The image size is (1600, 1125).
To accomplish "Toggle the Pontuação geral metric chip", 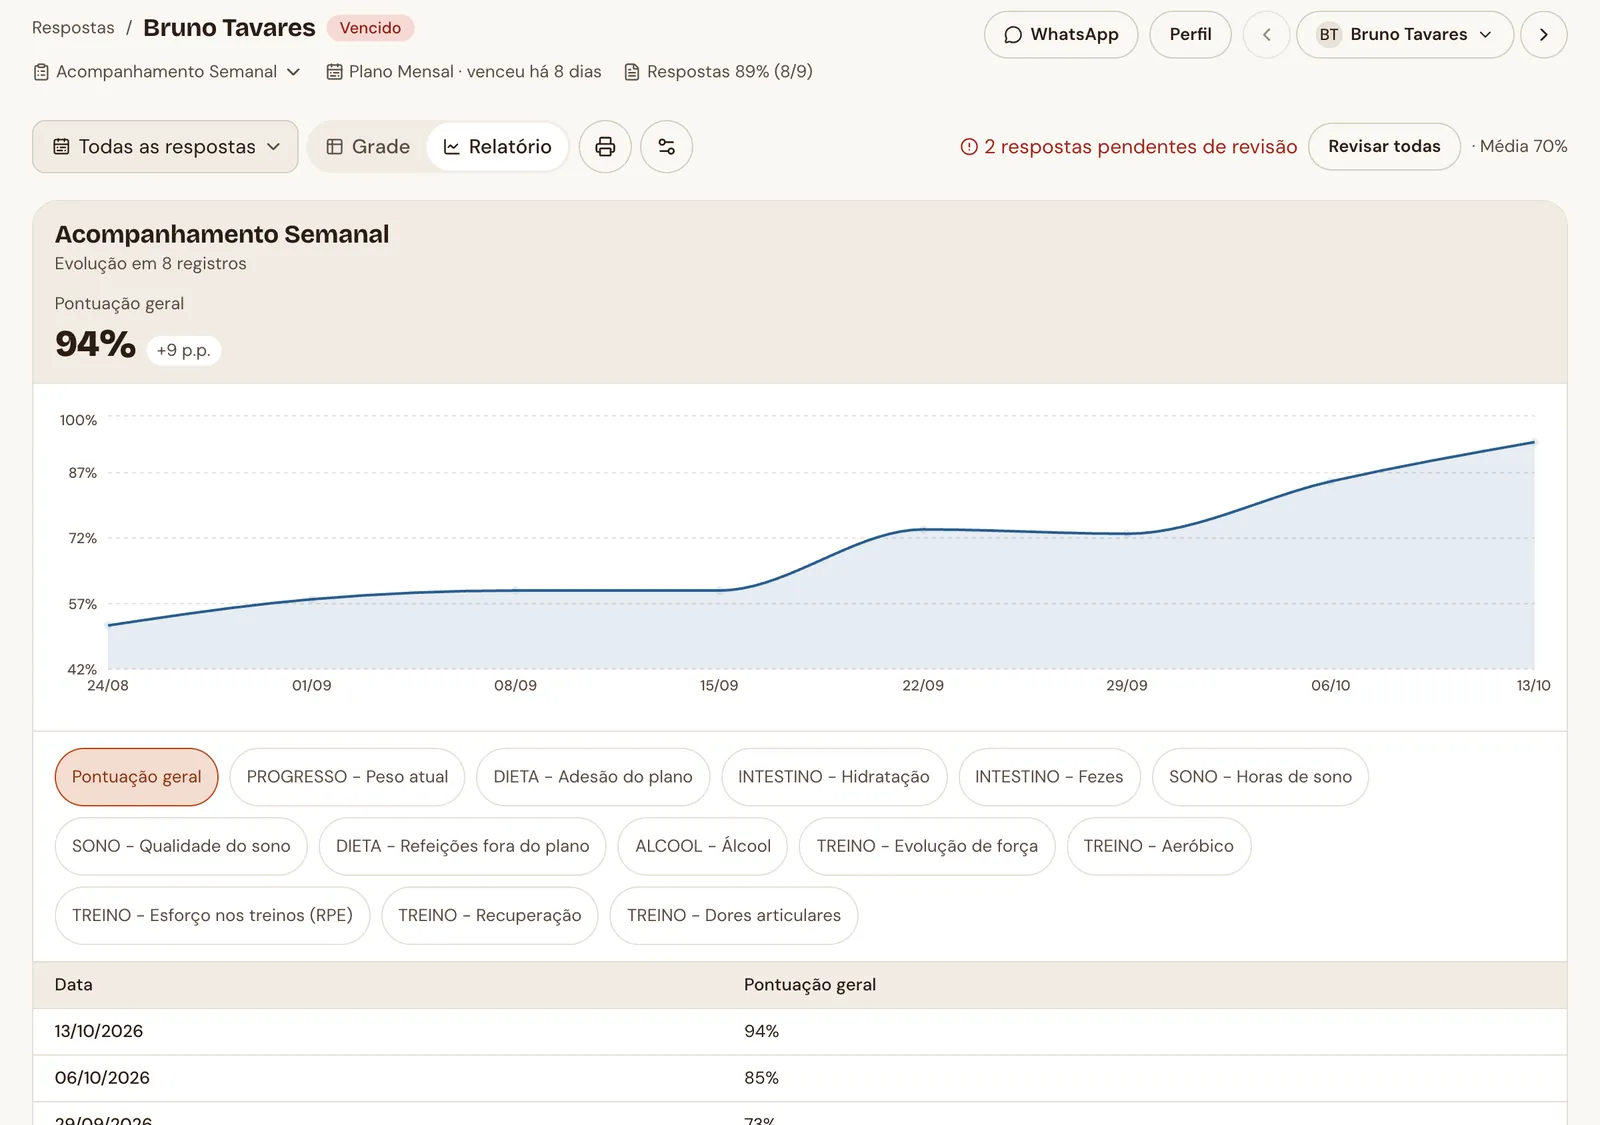I will tap(137, 777).
